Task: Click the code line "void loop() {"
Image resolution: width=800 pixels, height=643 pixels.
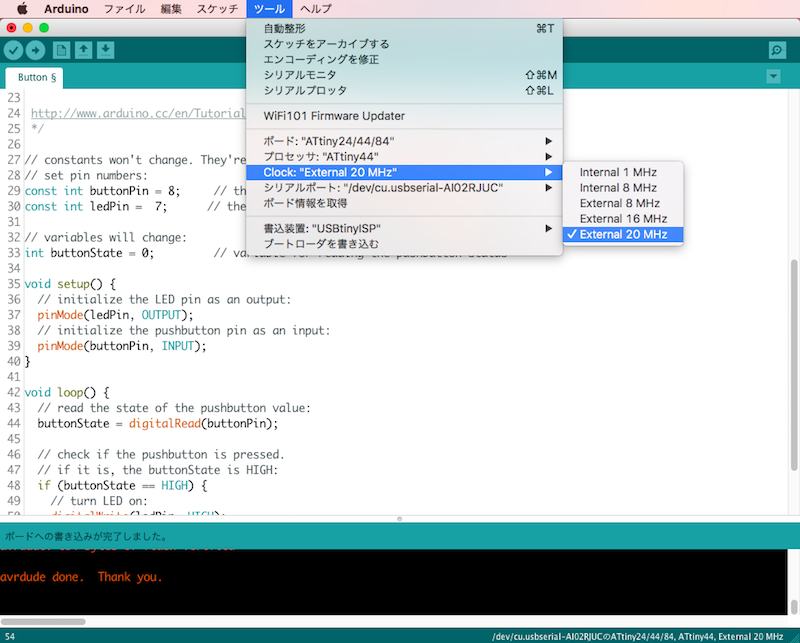Action: click(x=66, y=392)
